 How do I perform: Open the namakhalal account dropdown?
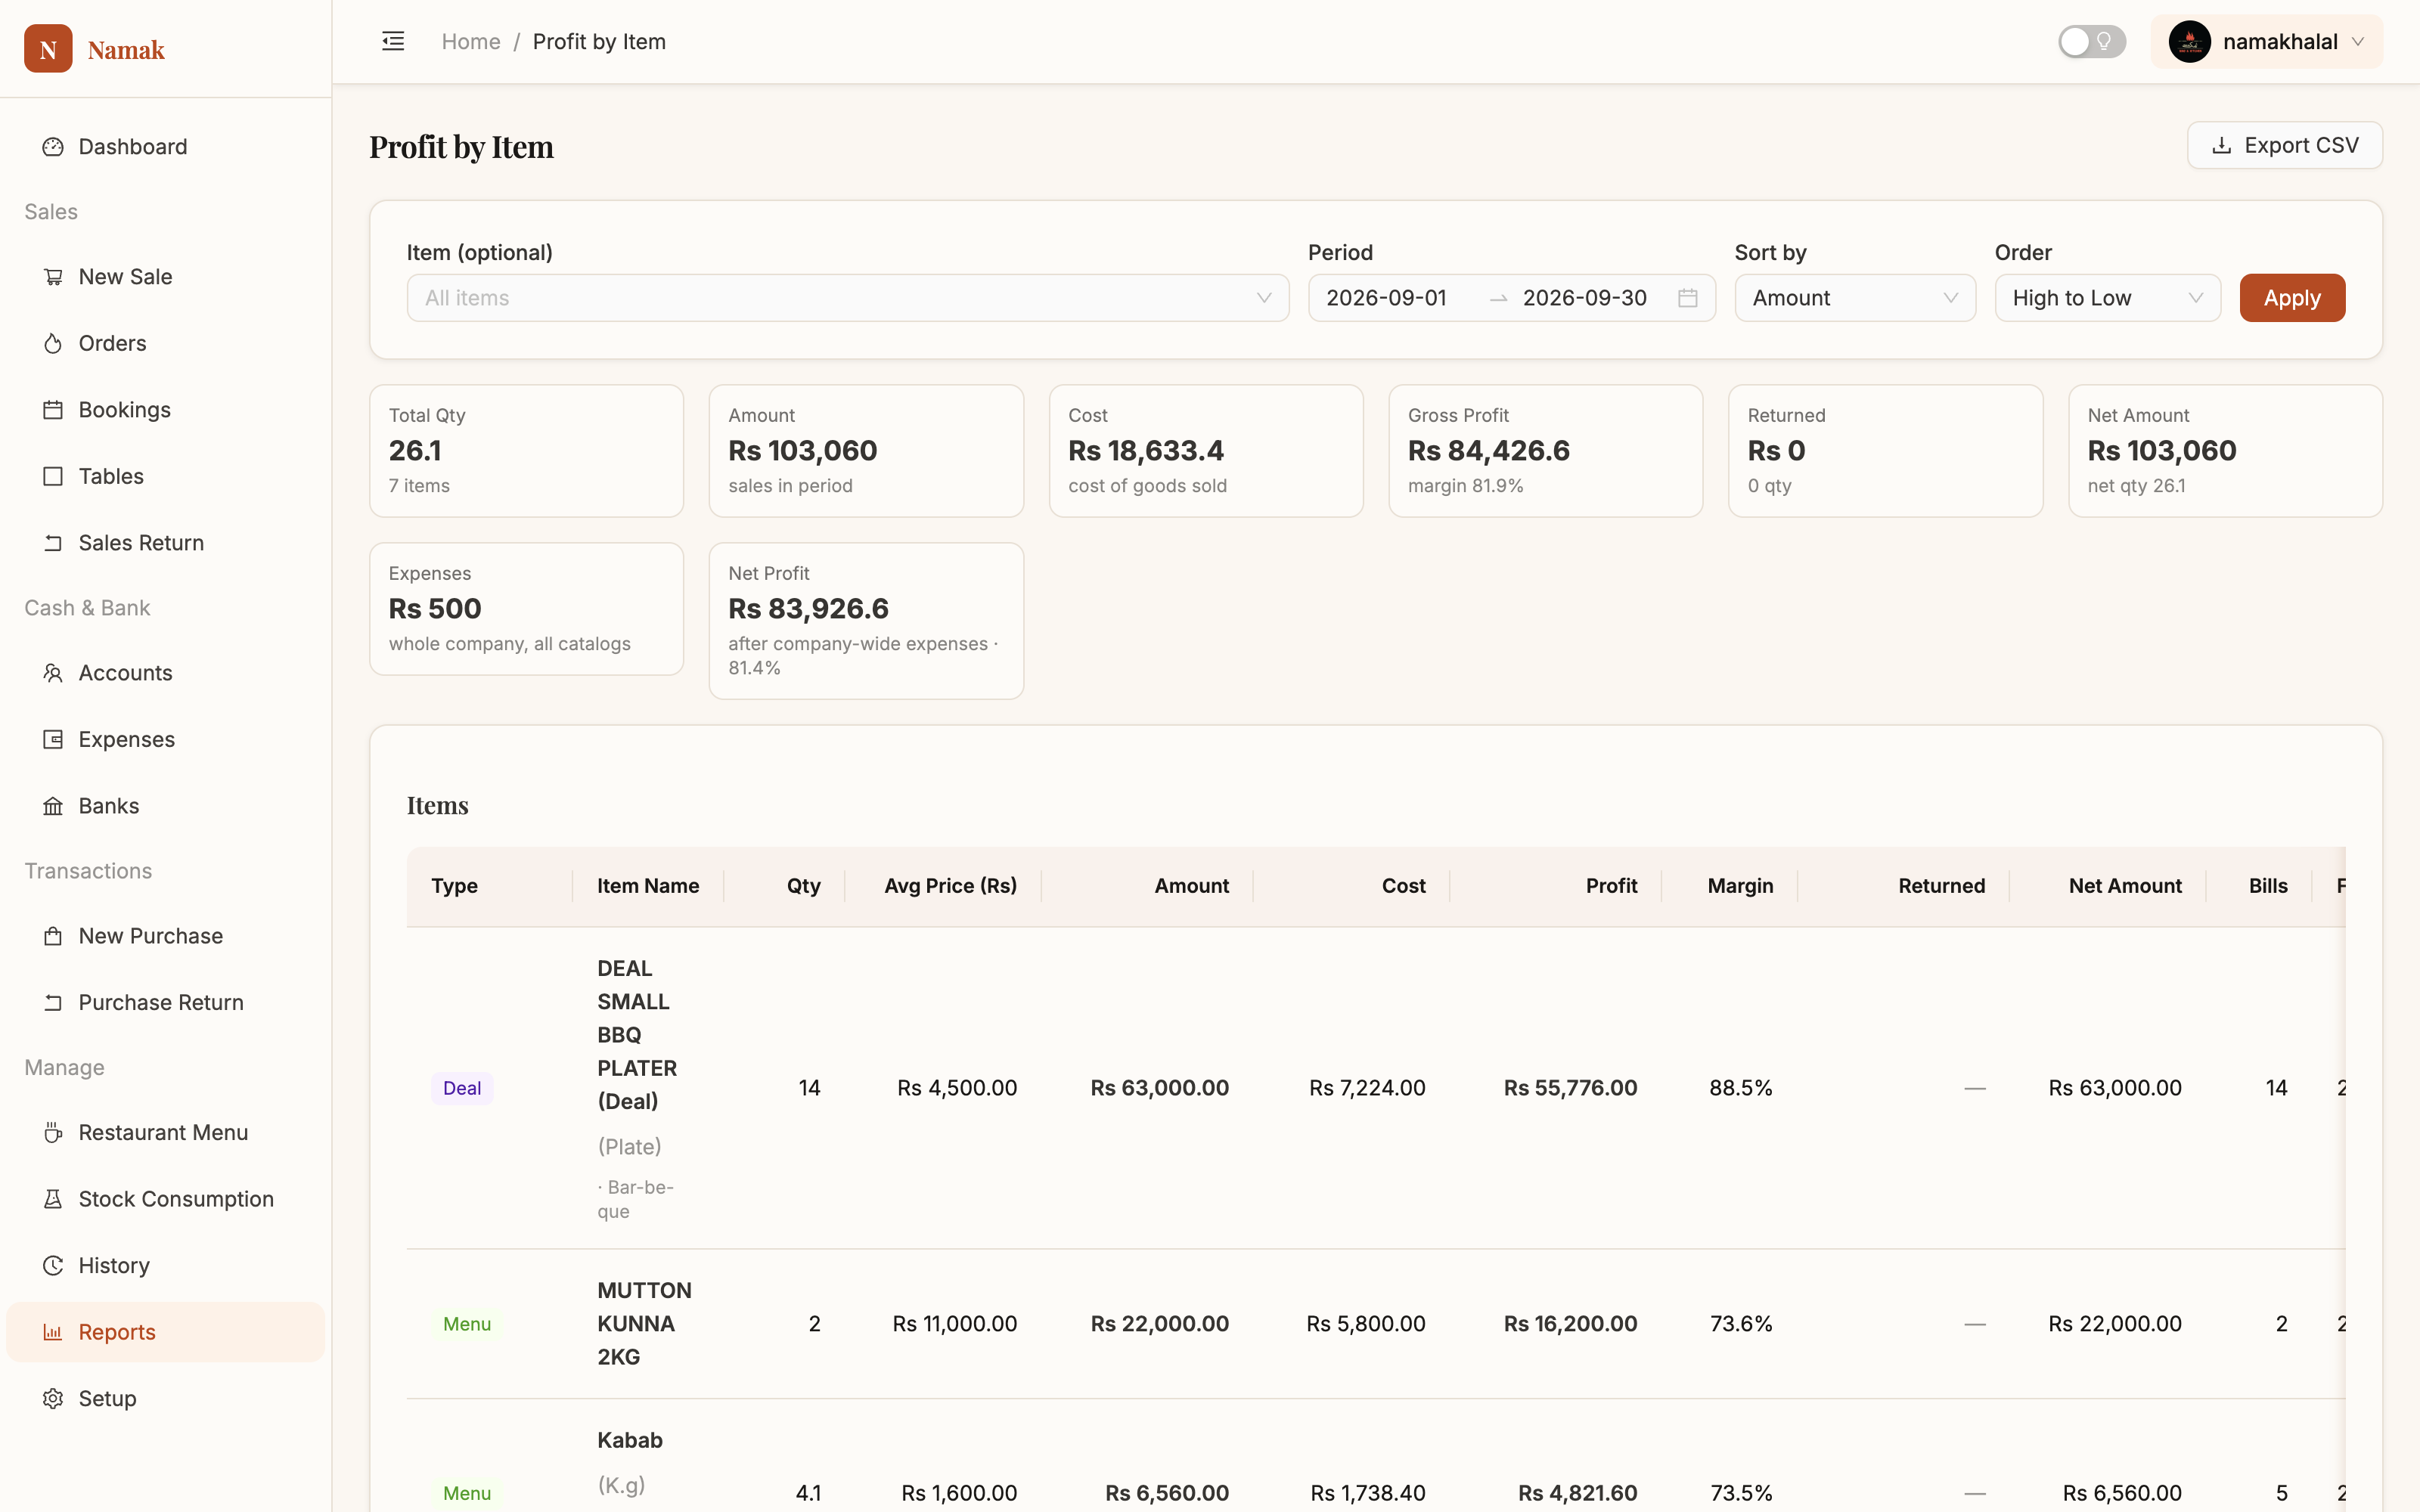point(2266,41)
